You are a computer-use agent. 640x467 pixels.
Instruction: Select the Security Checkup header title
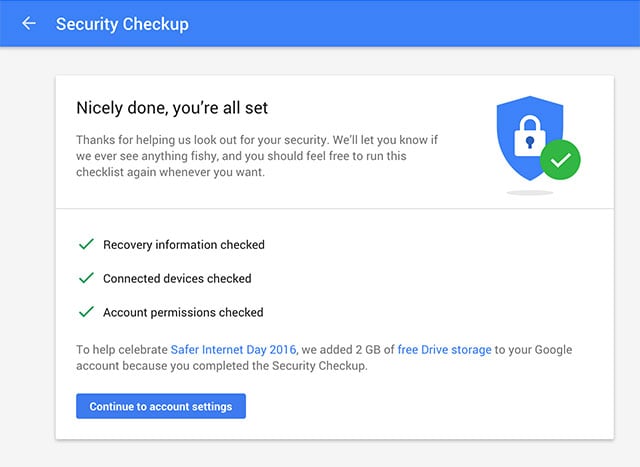[x=122, y=24]
